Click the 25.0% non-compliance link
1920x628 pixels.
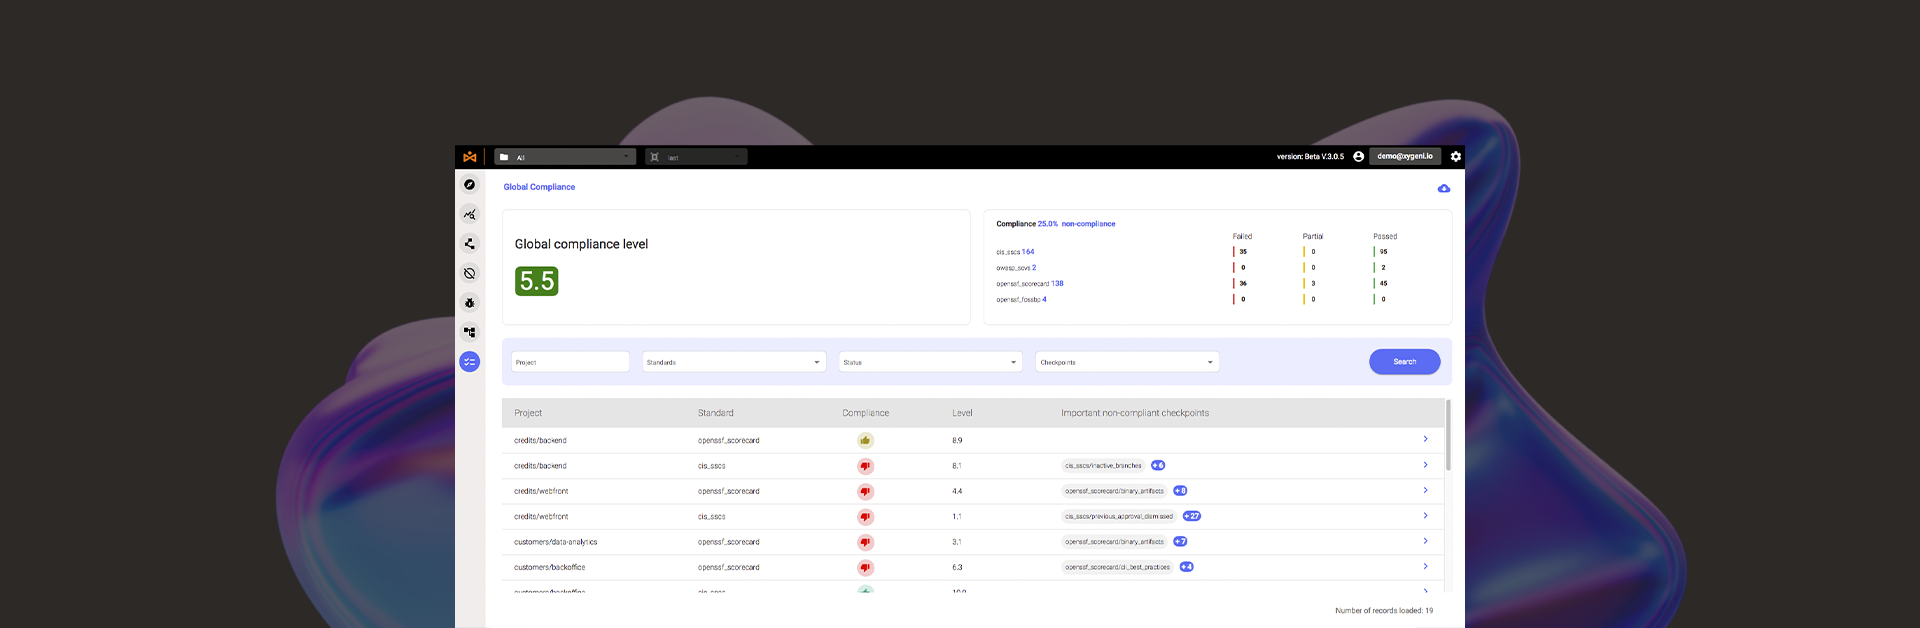click(x=1076, y=224)
